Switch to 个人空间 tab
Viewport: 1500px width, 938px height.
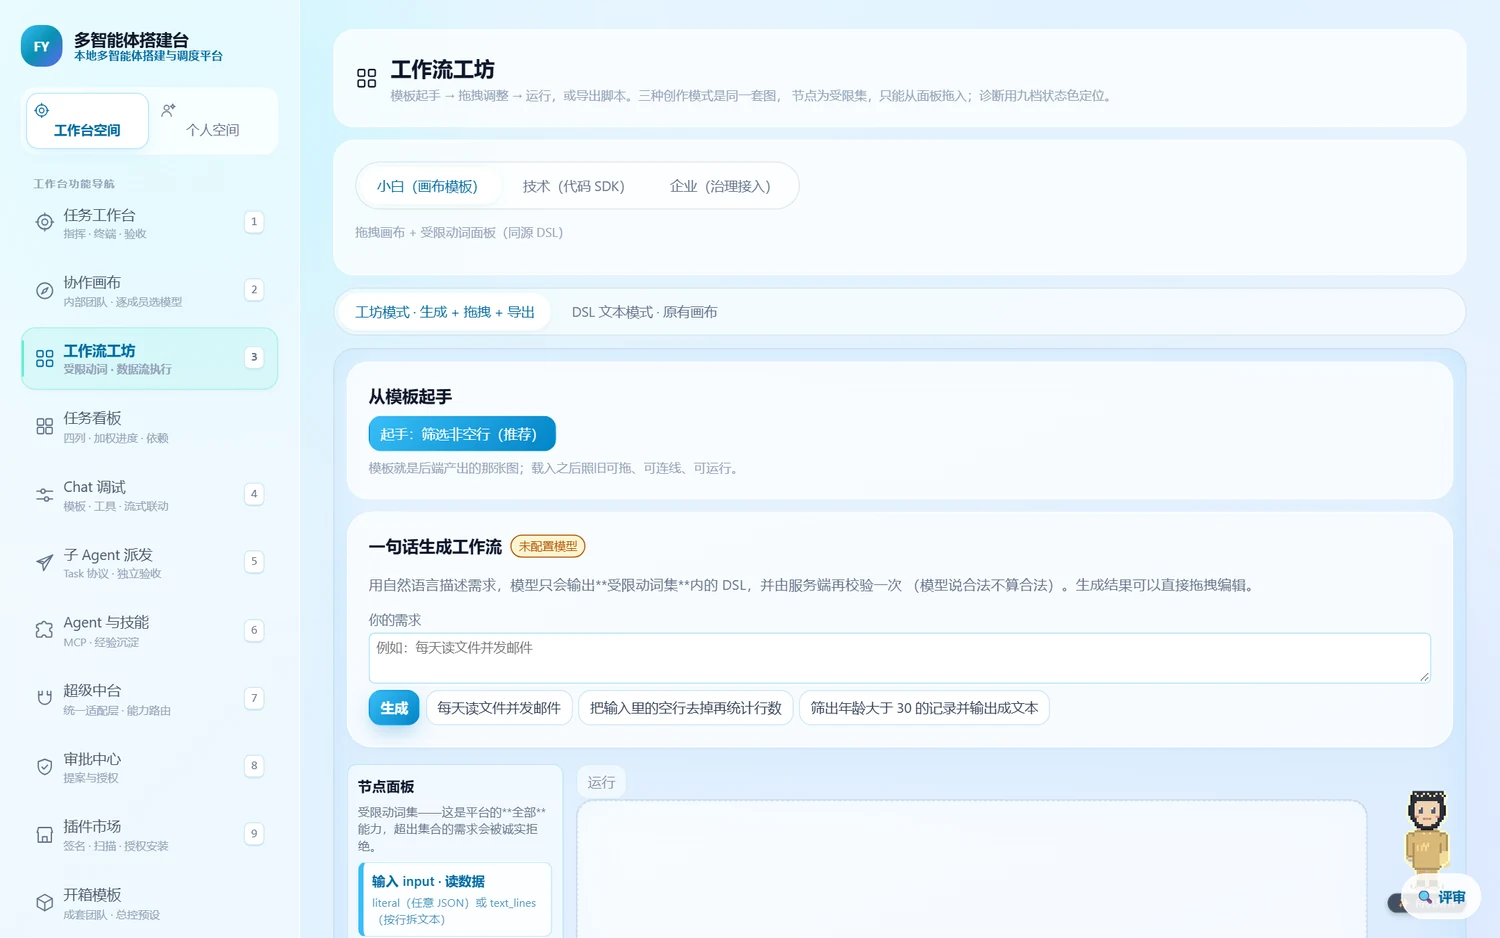[212, 121]
